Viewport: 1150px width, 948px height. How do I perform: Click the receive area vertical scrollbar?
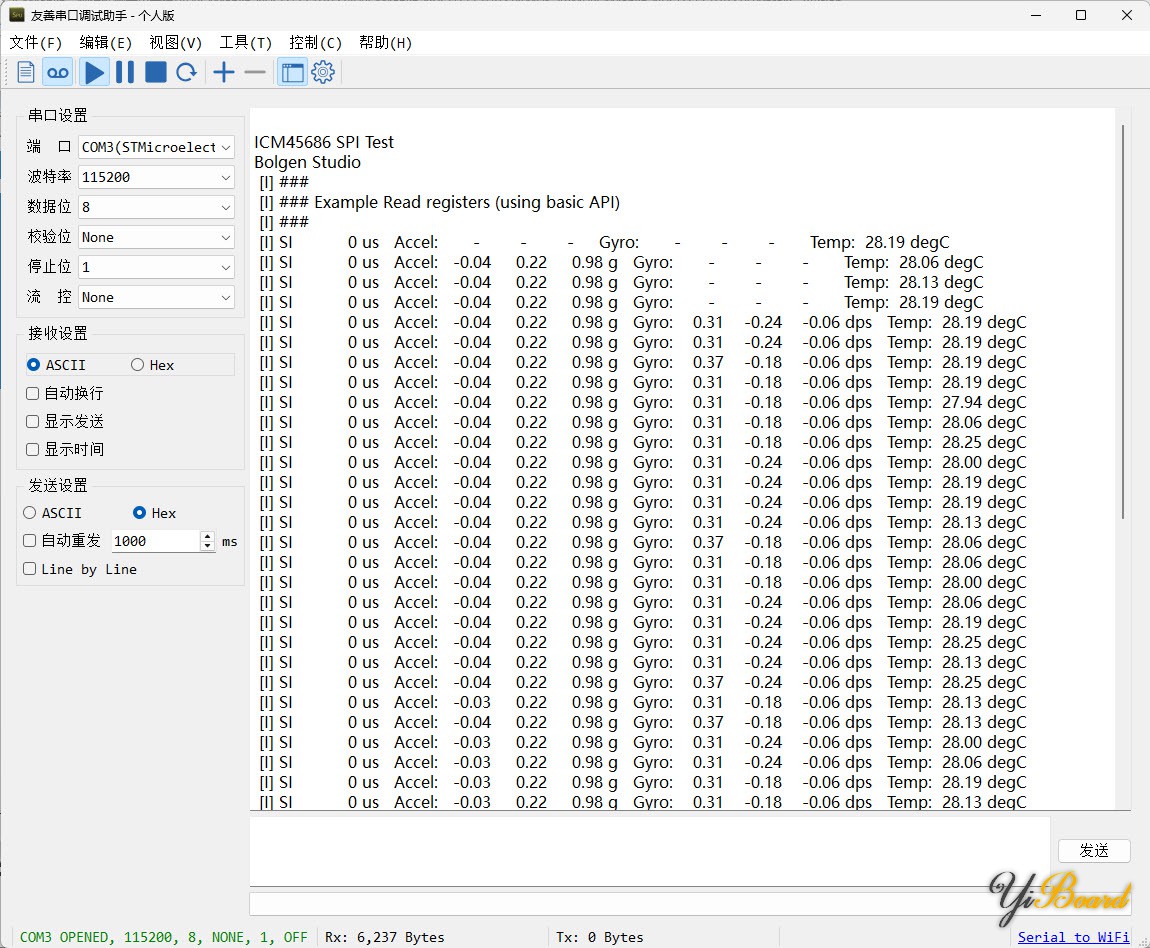1123,323
